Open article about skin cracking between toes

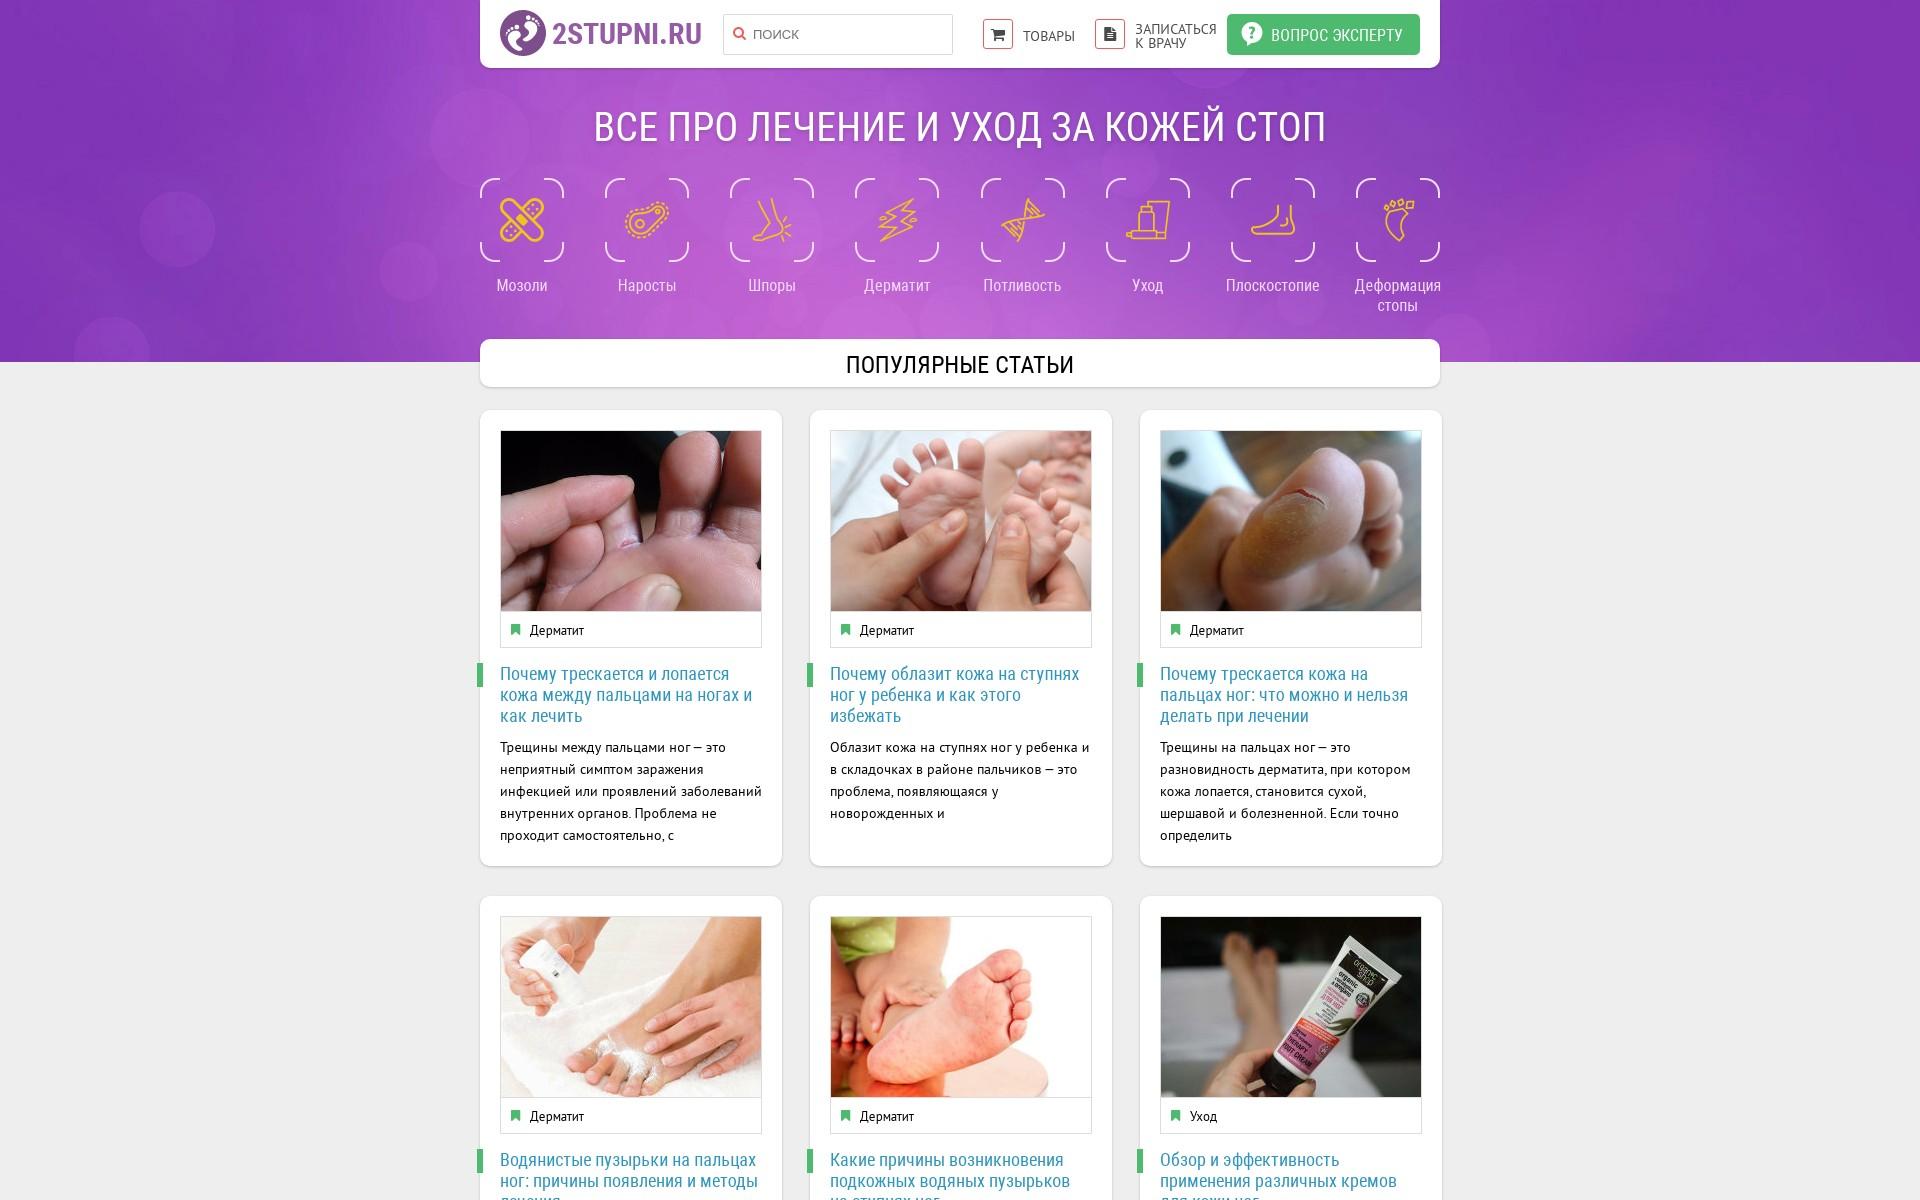(x=626, y=695)
